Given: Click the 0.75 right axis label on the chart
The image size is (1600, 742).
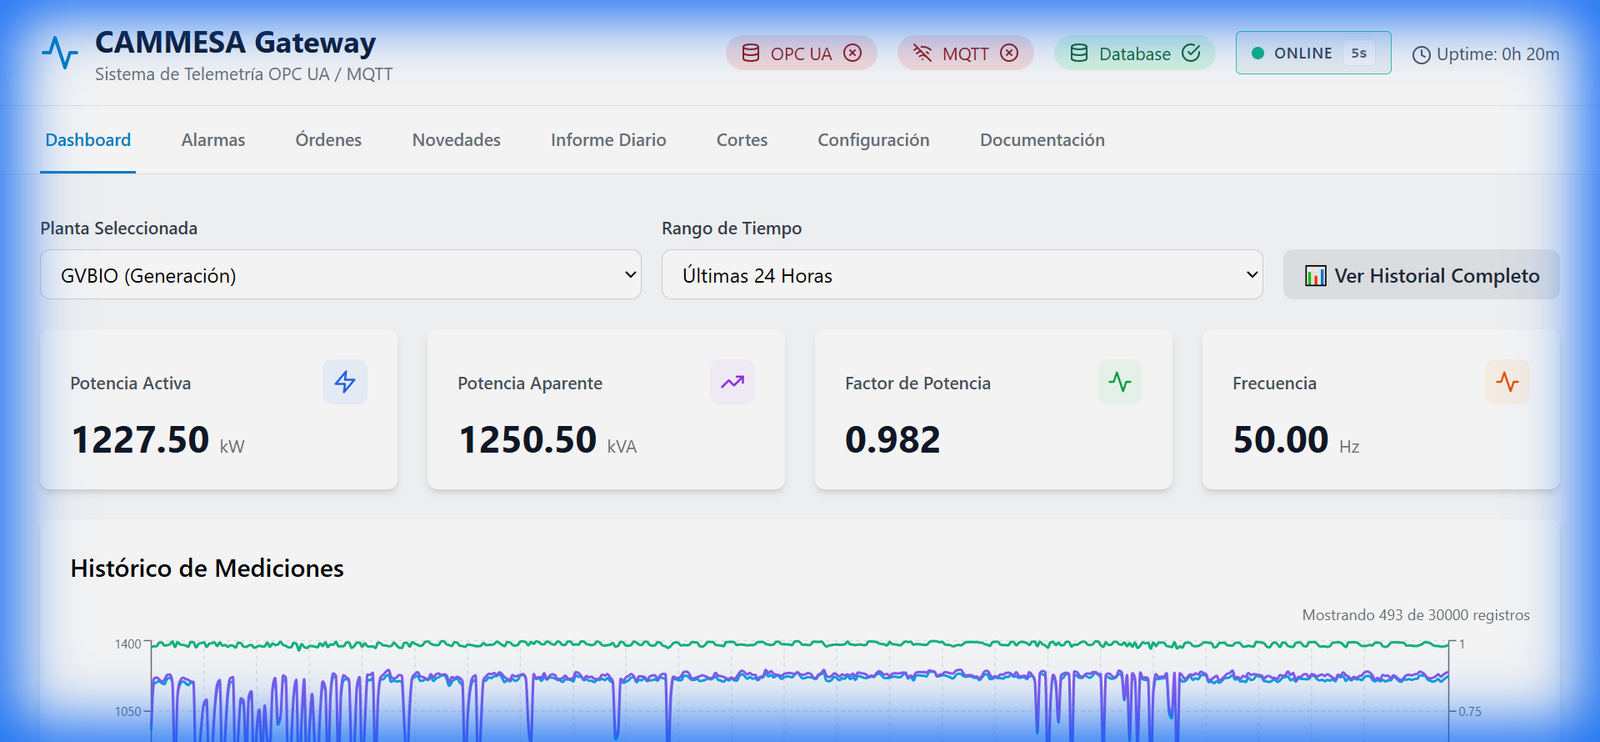Looking at the screenshot, I should coord(1470,711).
